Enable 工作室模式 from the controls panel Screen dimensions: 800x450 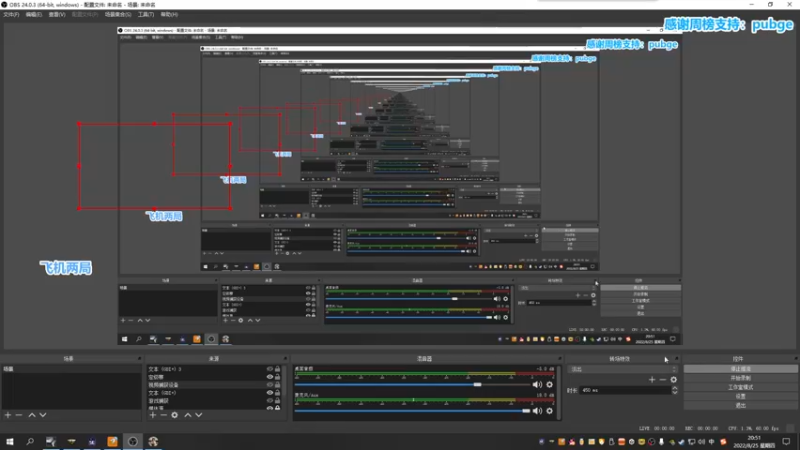(x=740, y=387)
